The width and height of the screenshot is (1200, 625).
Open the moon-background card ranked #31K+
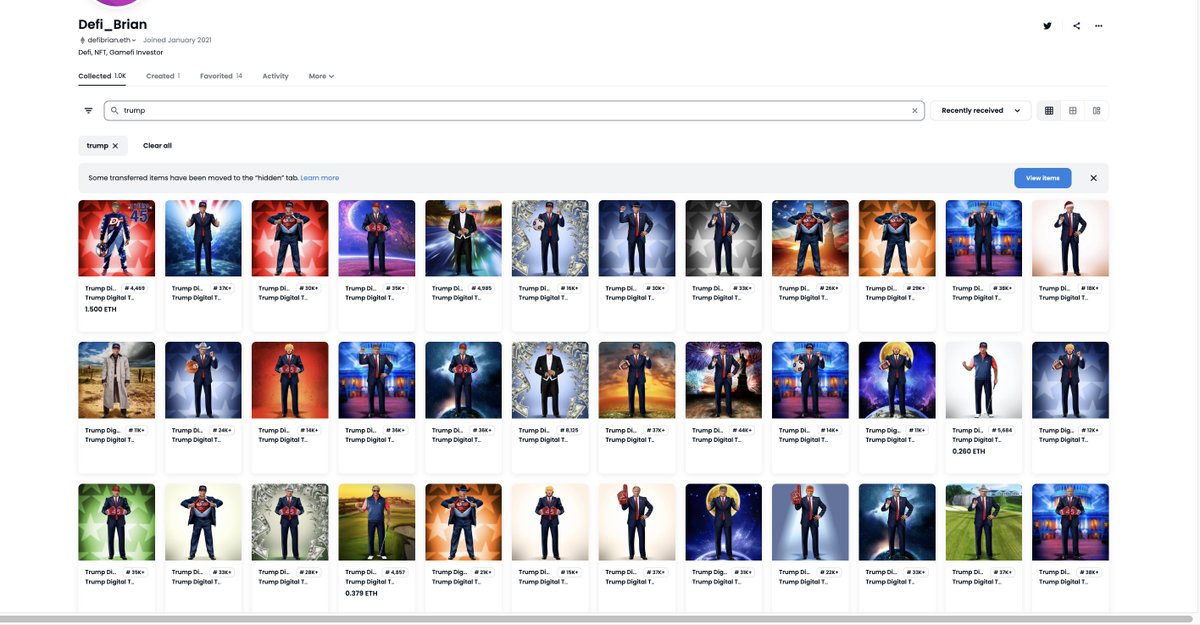point(723,547)
